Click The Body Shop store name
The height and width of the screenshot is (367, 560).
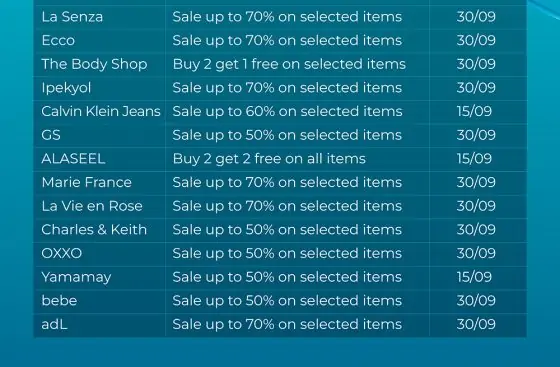tap(94, 64)
